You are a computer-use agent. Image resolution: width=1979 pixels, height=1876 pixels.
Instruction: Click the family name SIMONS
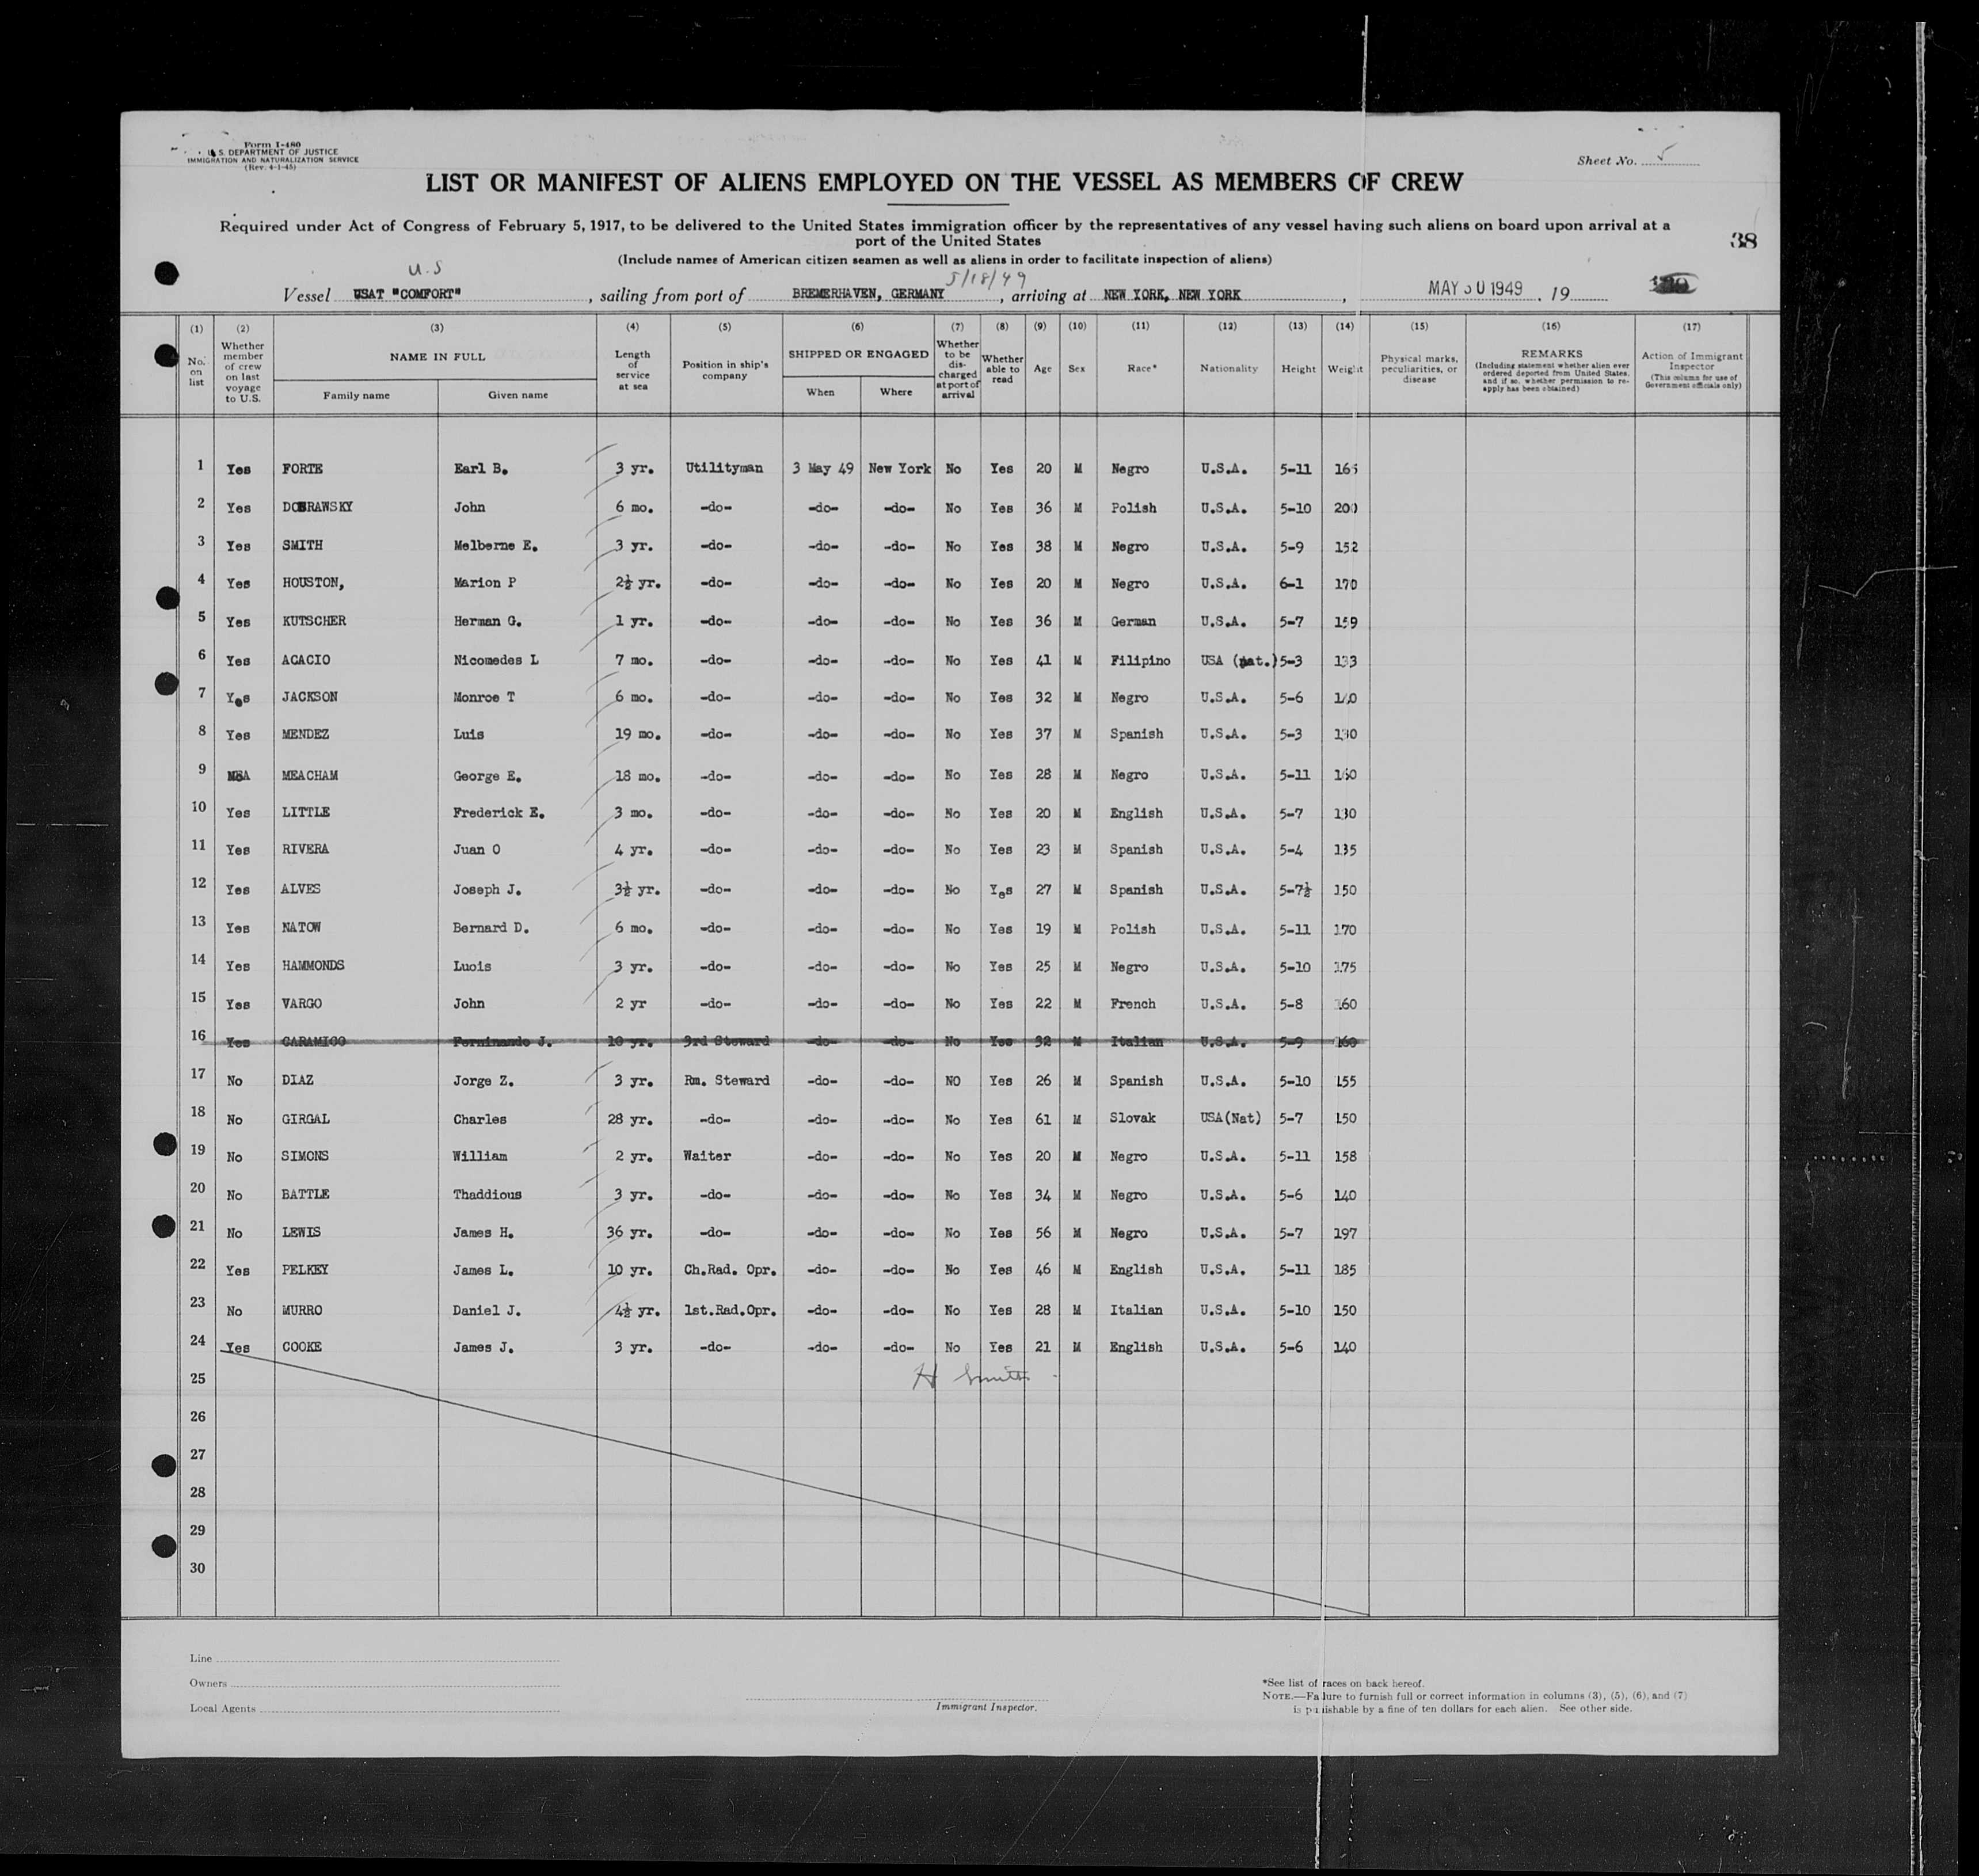pyautogui.click(x=306, y=1156)
